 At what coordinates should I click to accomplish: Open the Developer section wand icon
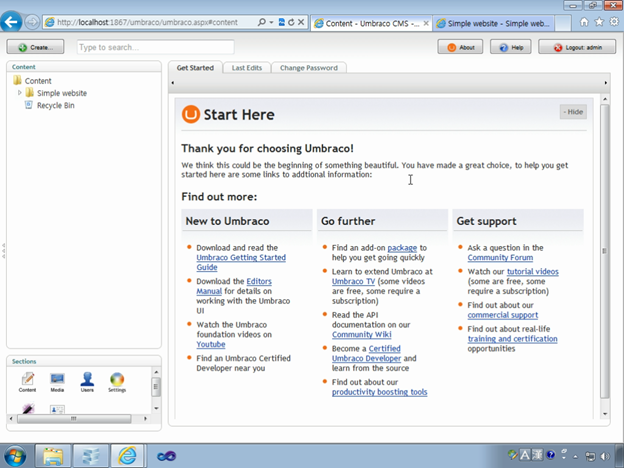coord(28,408)
